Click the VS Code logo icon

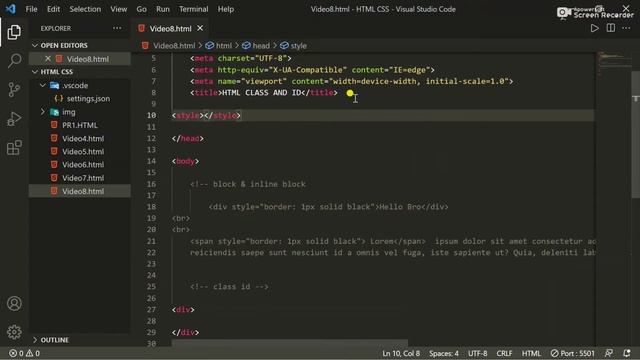tap(11, 9)
